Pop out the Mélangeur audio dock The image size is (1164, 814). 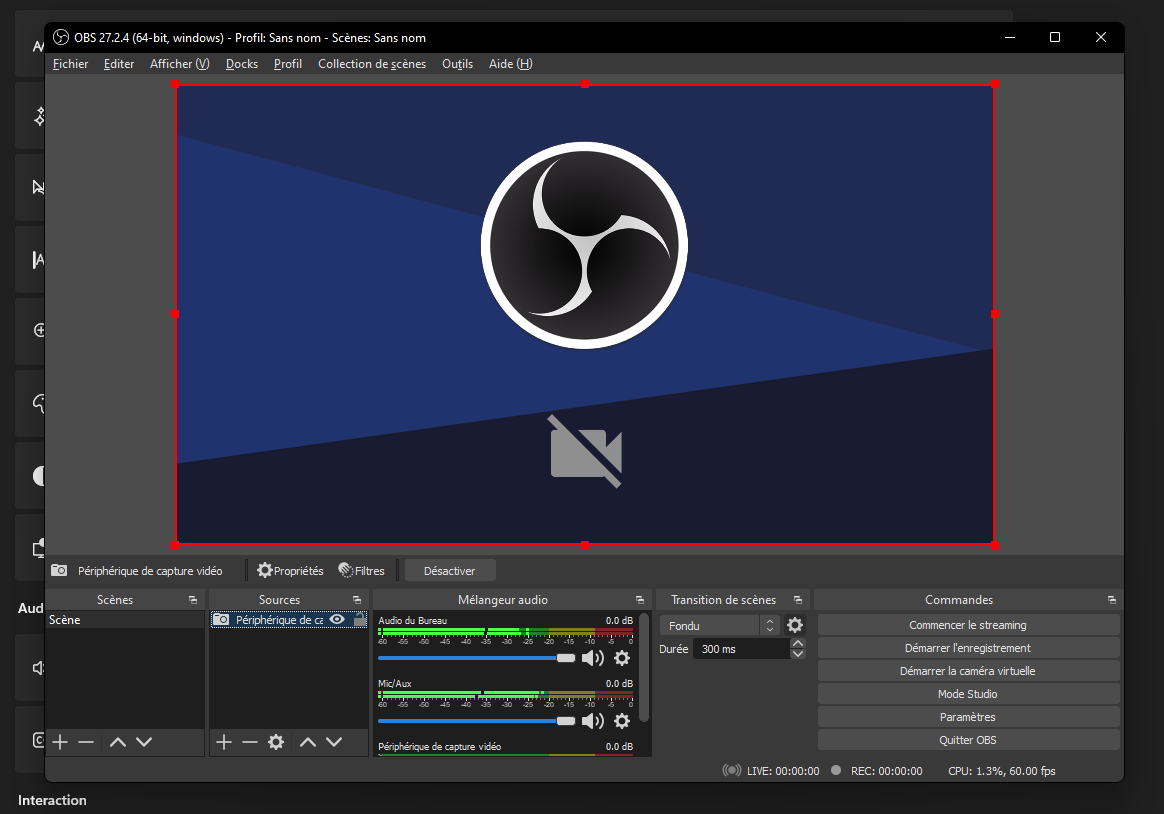coord(639,600)
